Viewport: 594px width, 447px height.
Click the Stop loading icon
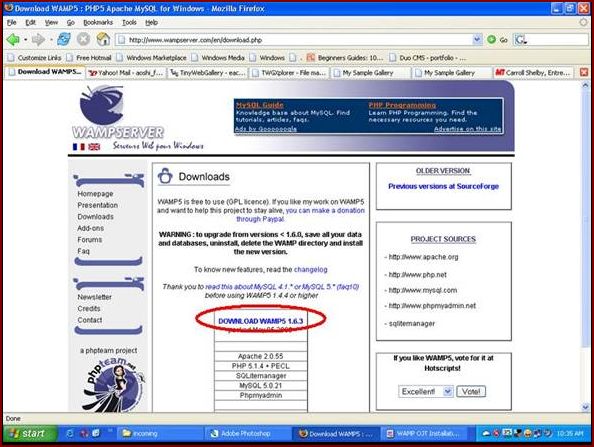coord(83,39)
